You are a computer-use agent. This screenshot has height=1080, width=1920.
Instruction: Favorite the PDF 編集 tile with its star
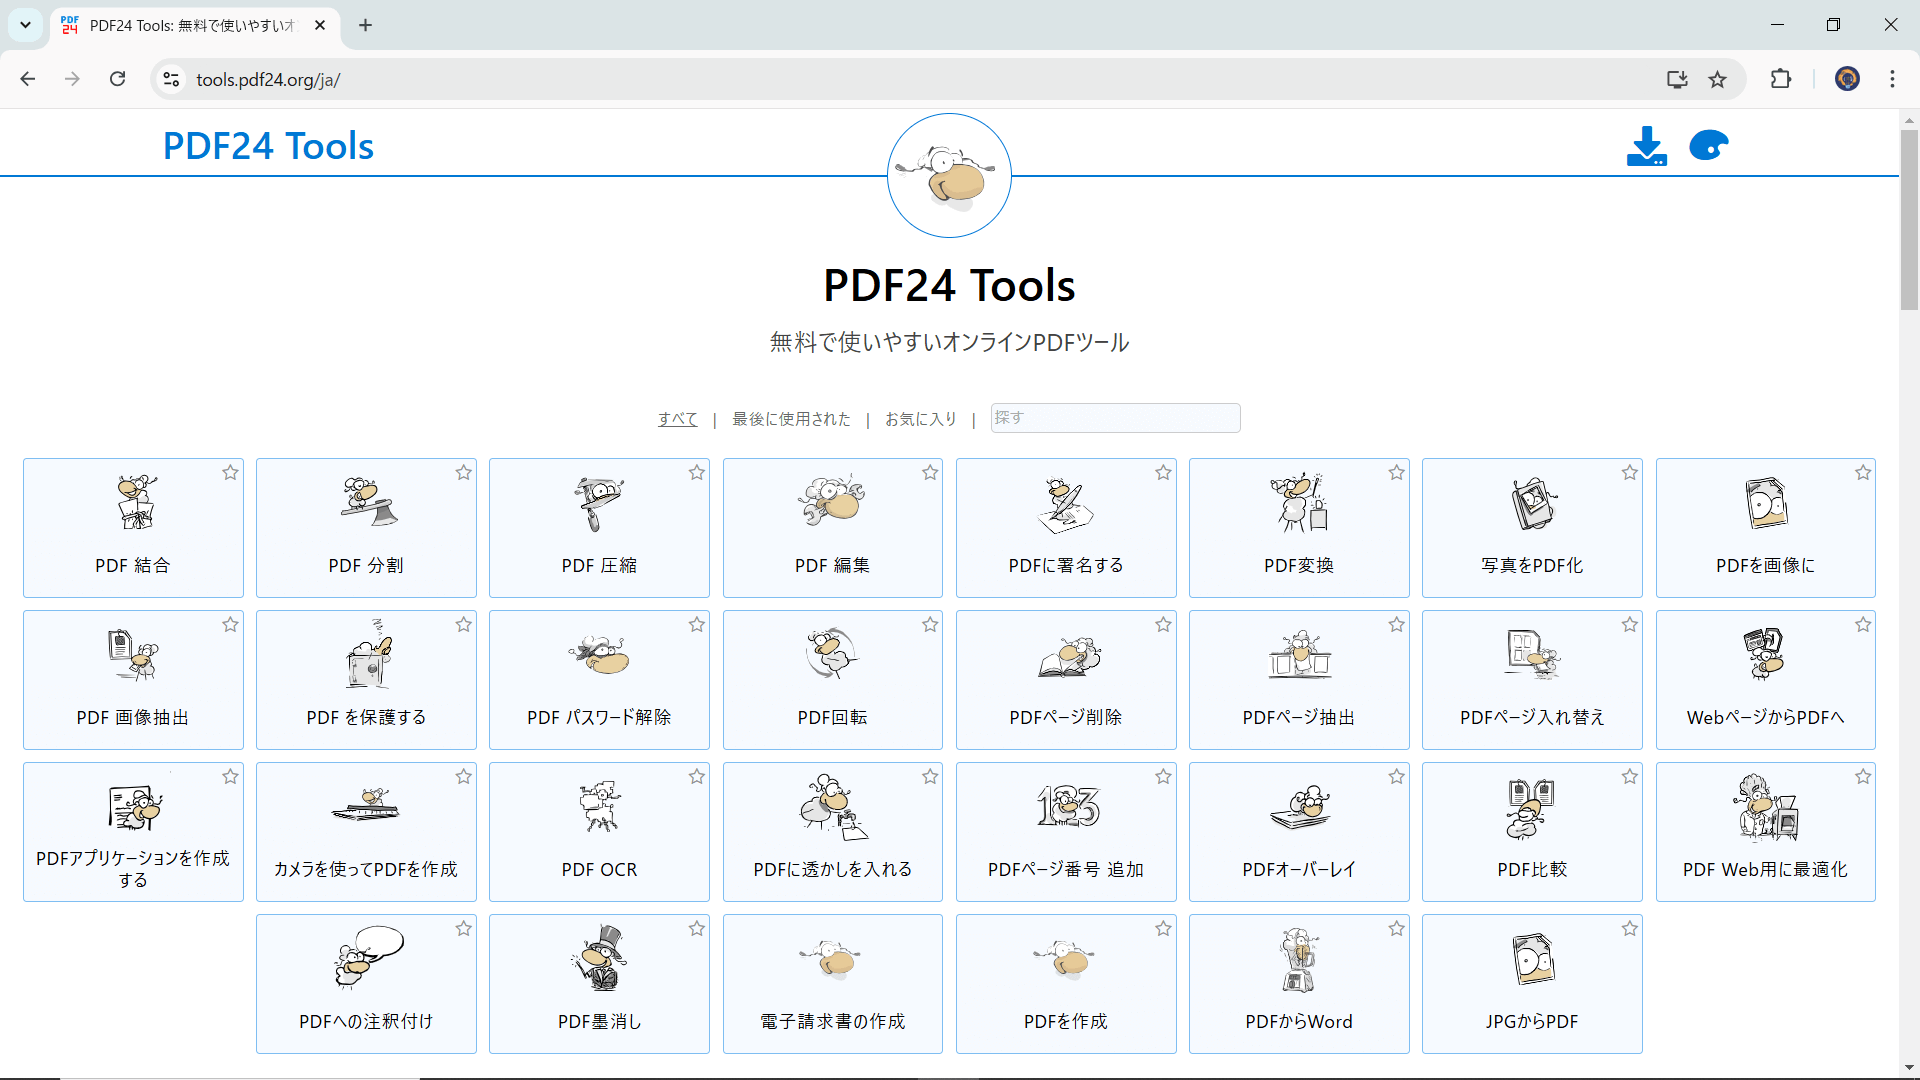pos(930,473)
